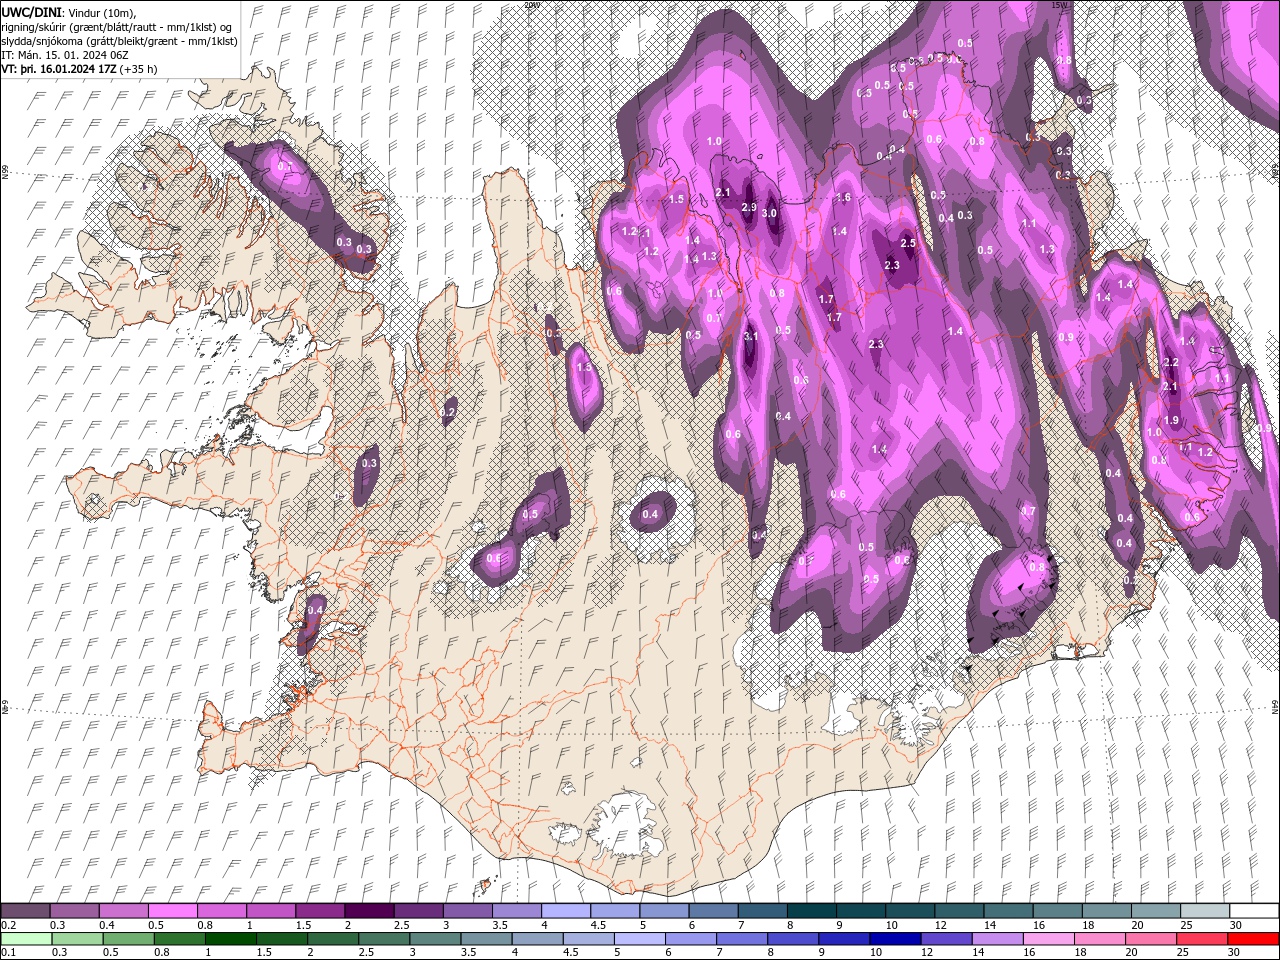Click the '20W' longitude label on the top edge
Screen dimensions: 1280x960
pyautogui.click(x=531, y=5)
